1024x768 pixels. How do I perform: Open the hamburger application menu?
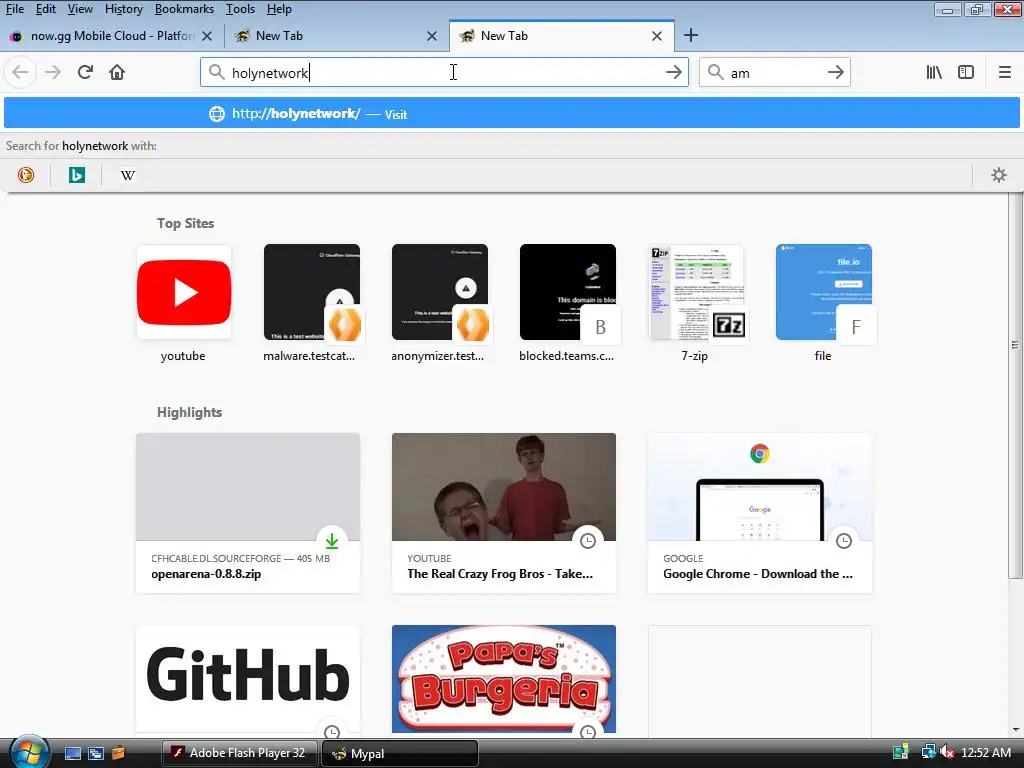click(1004, 72)
